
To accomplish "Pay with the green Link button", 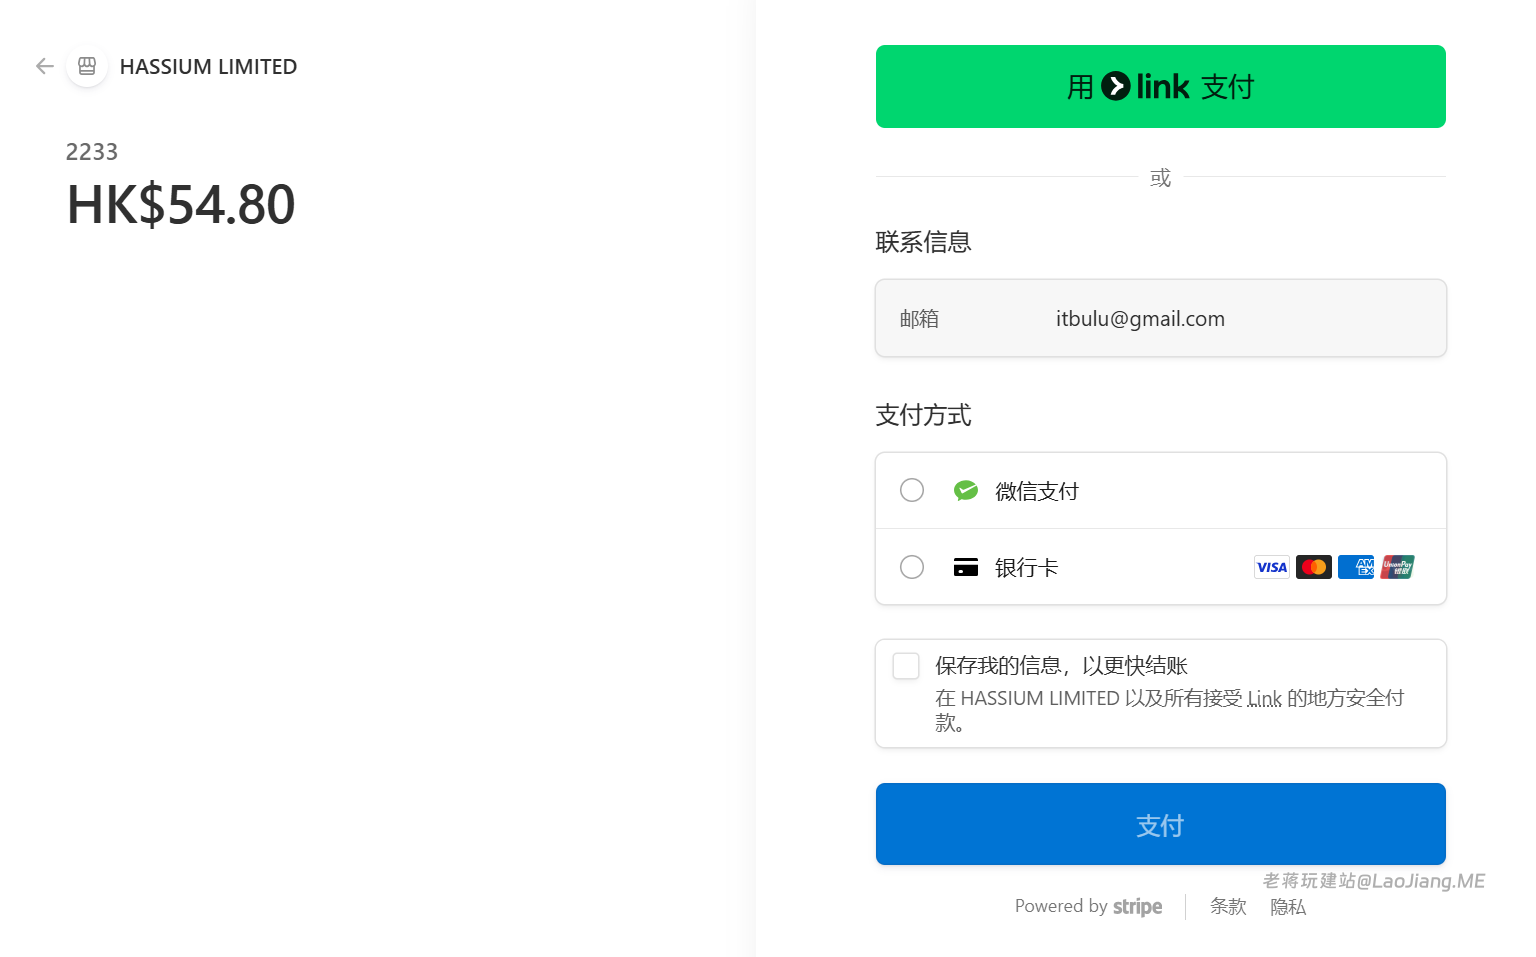I will click(1160, 86).
